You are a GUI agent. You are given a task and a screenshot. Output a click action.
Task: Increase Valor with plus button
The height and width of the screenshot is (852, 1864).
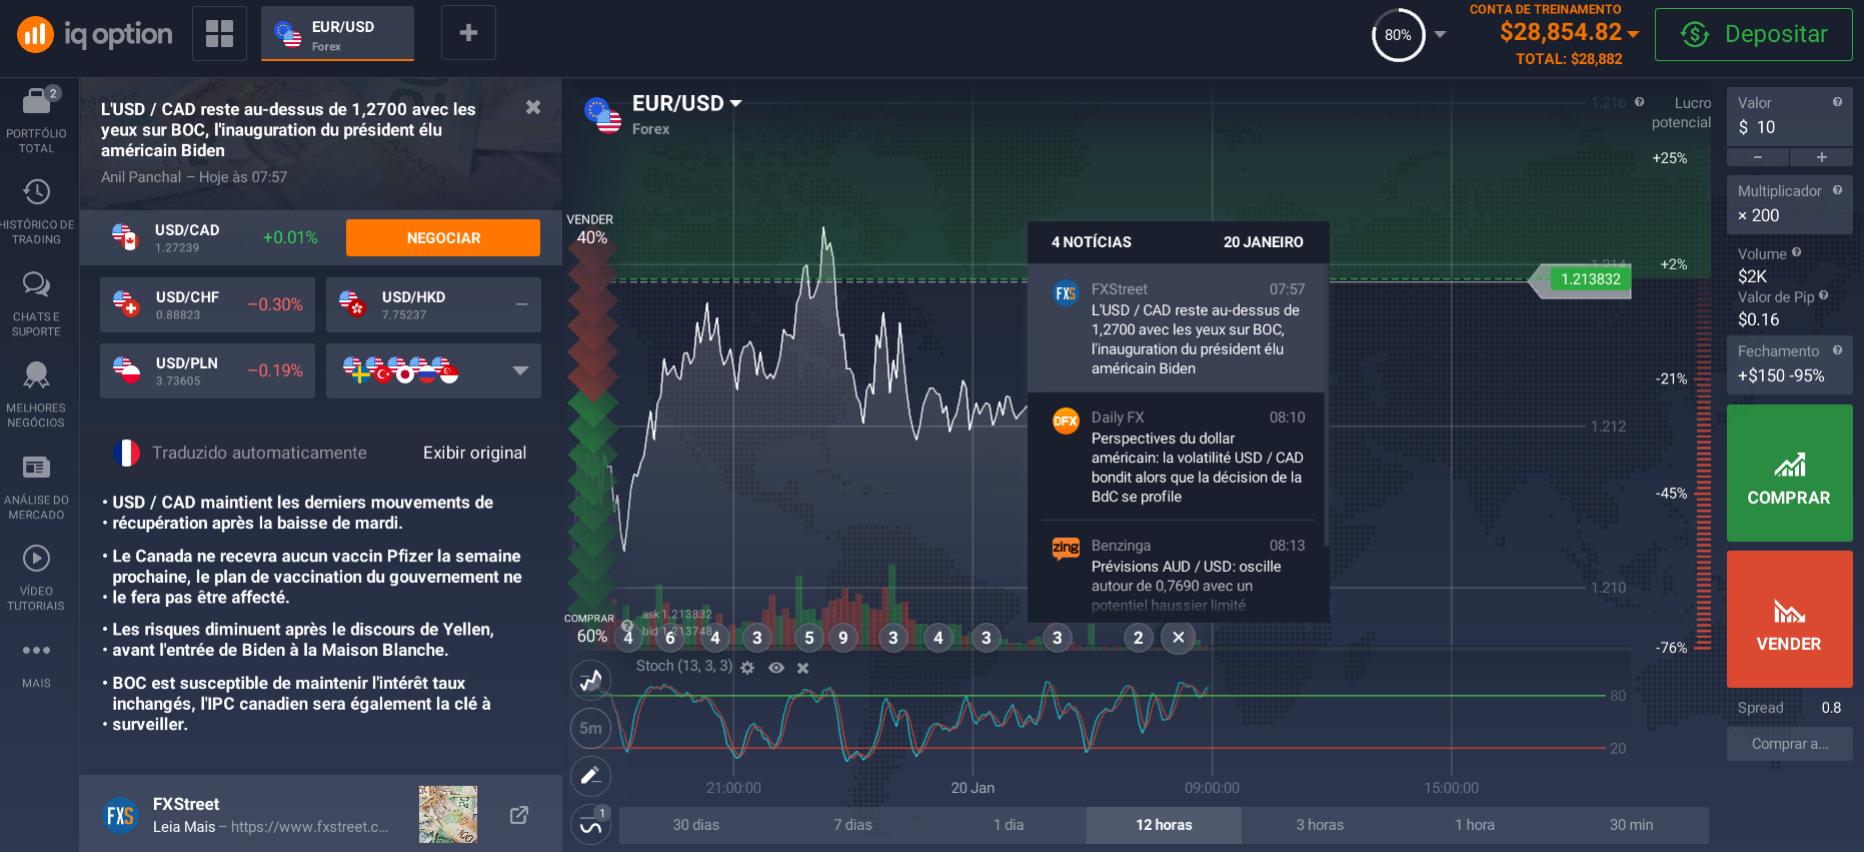click(x=1821, y=157)
